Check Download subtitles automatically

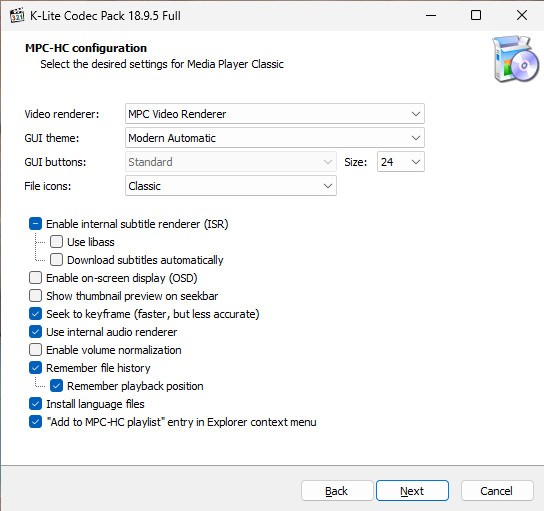[x=56, y=260]
